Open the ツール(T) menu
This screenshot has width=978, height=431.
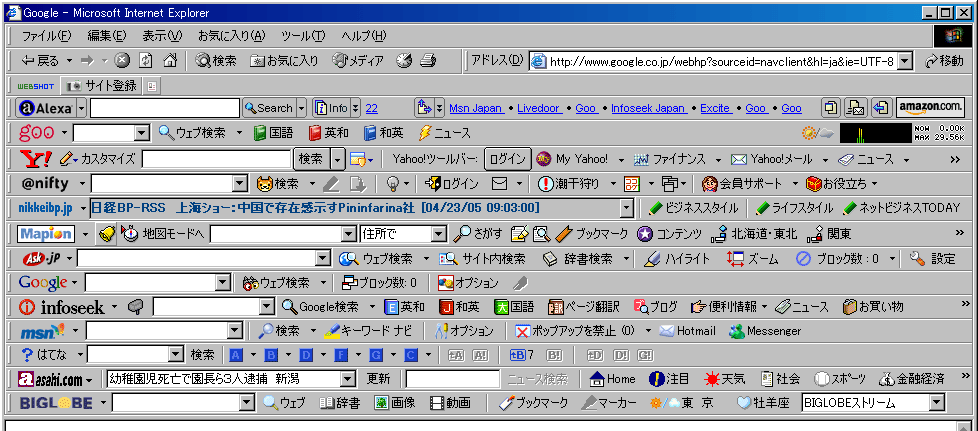coord(303,36)
